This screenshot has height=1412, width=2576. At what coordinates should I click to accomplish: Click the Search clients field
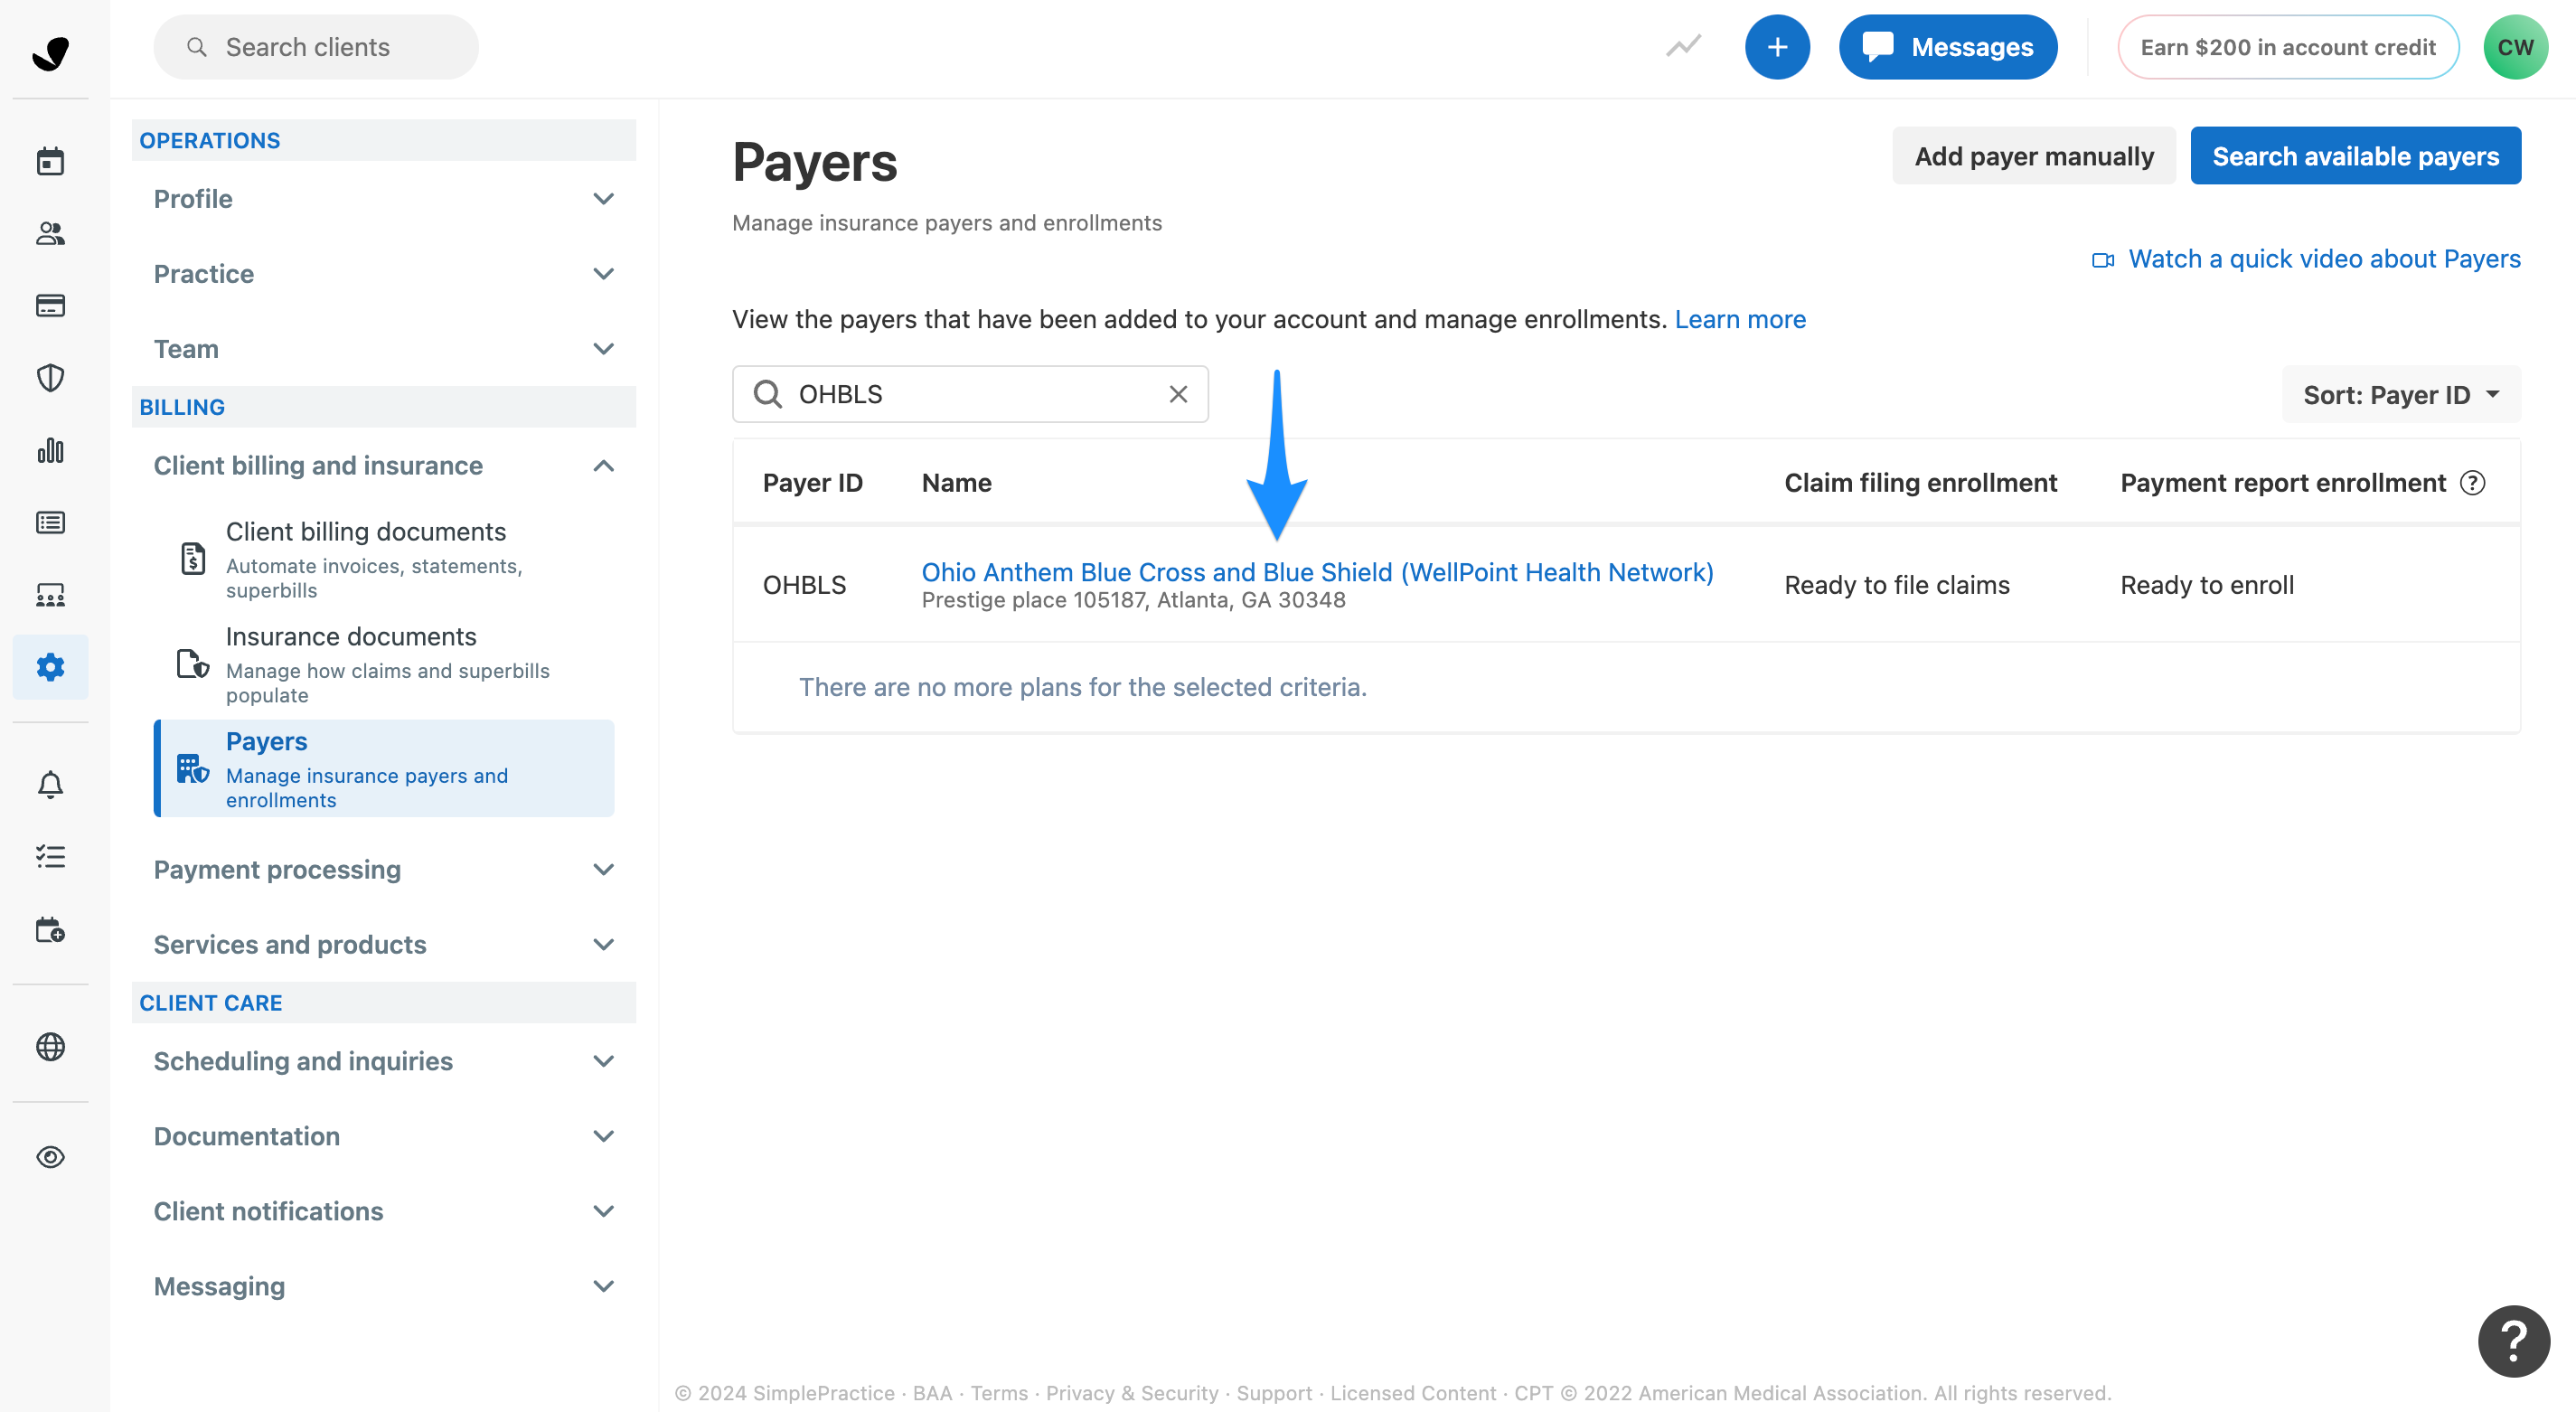coord(316,46)
